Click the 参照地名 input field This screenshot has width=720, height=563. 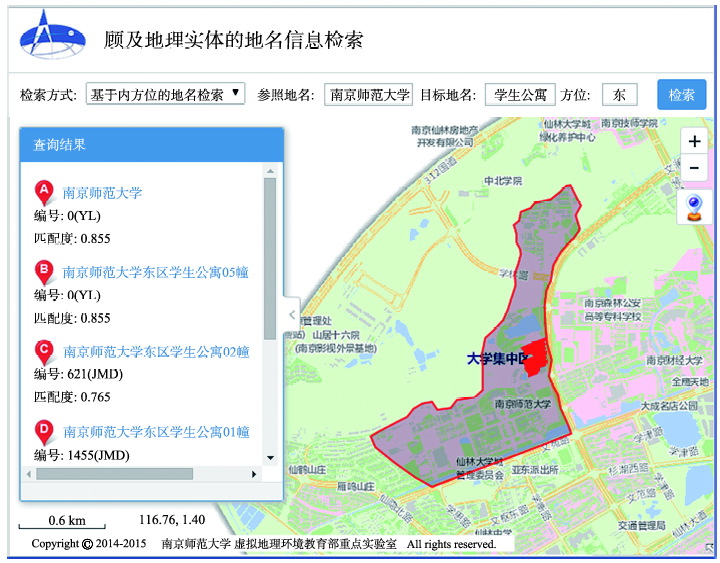369,95
